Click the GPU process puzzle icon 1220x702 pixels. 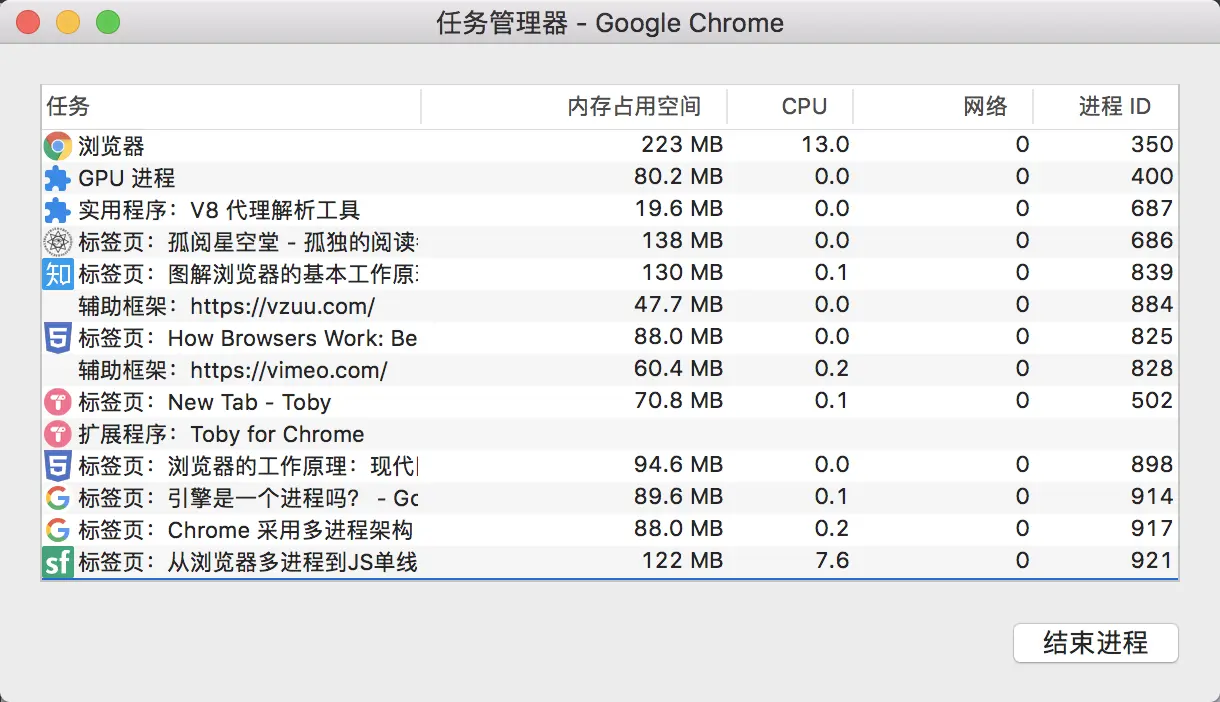58,178
